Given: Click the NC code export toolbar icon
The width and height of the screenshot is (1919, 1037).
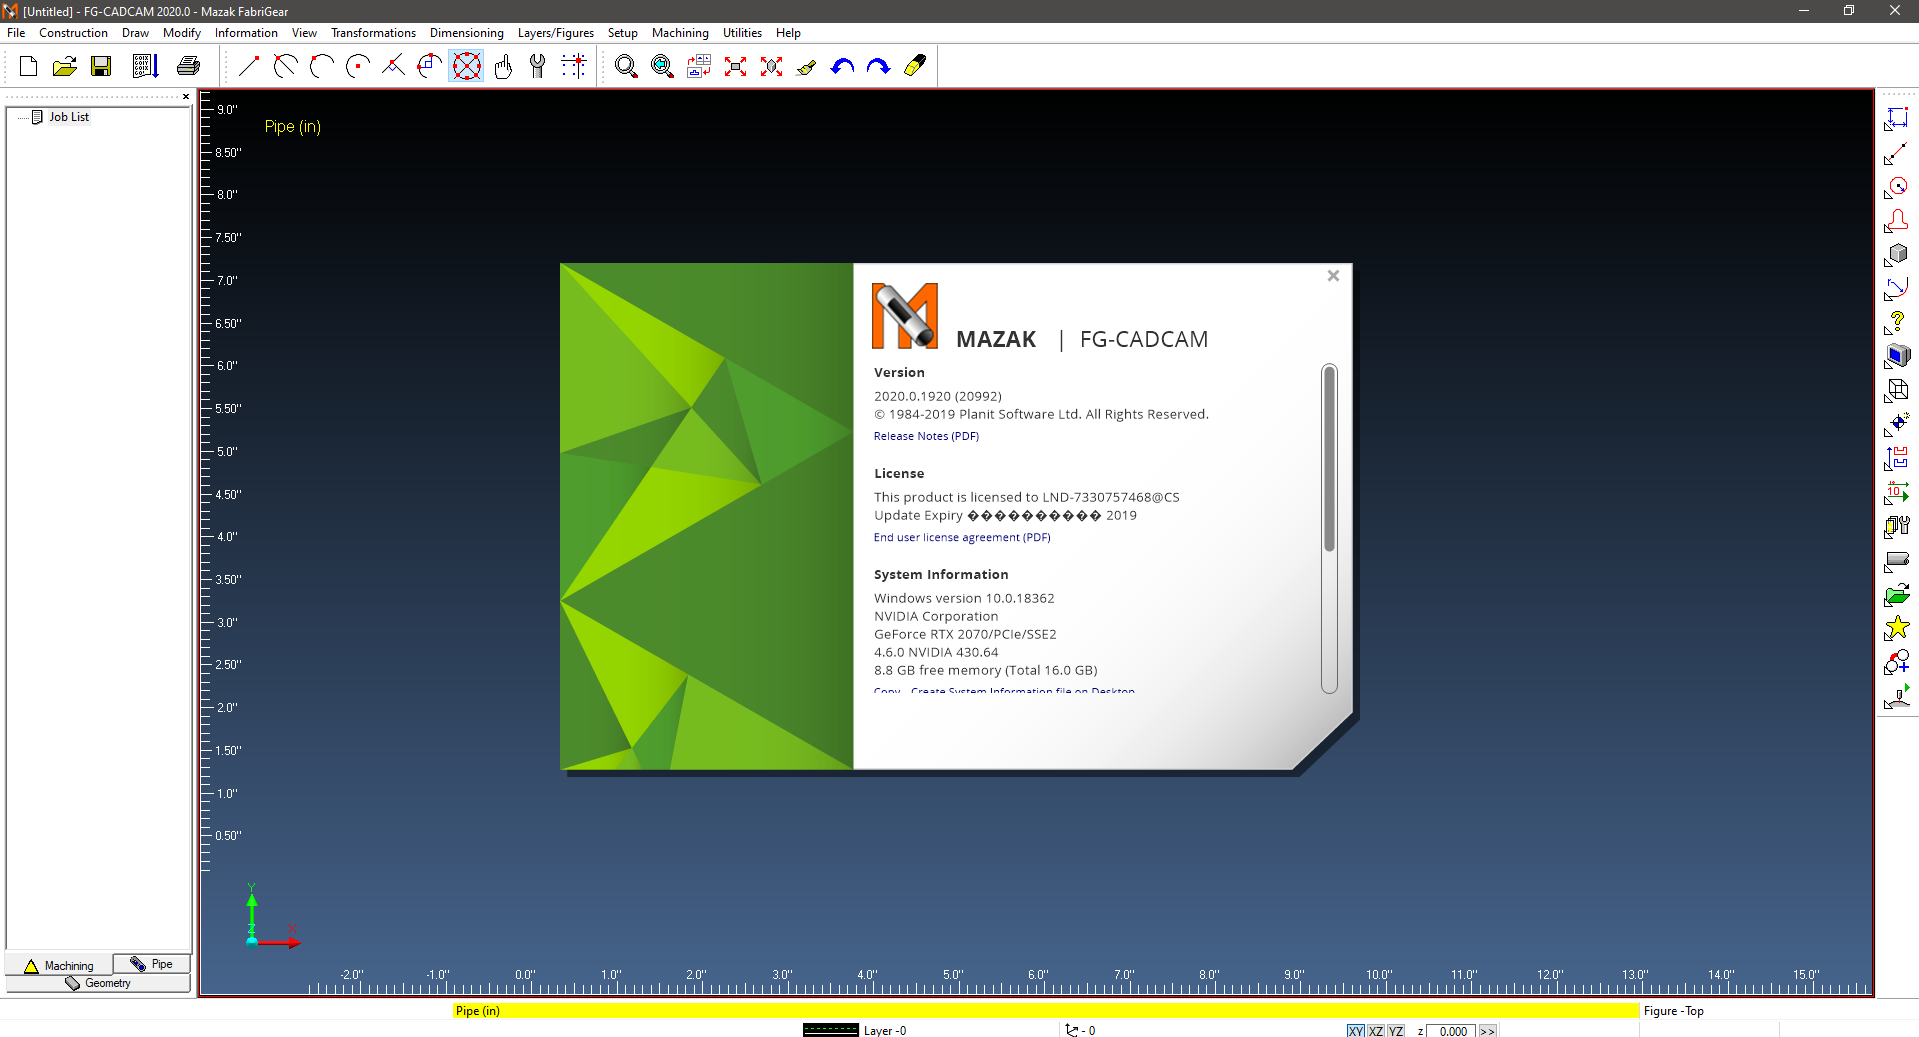Looking at the screenshot, I should click(145, 66).
